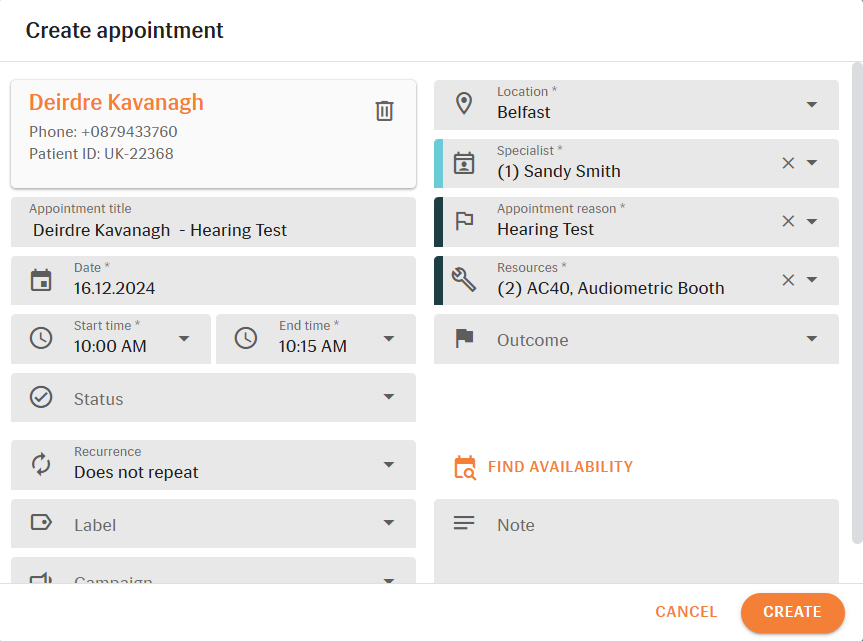Click the recurrence loop icon

[x=41, y=464]
